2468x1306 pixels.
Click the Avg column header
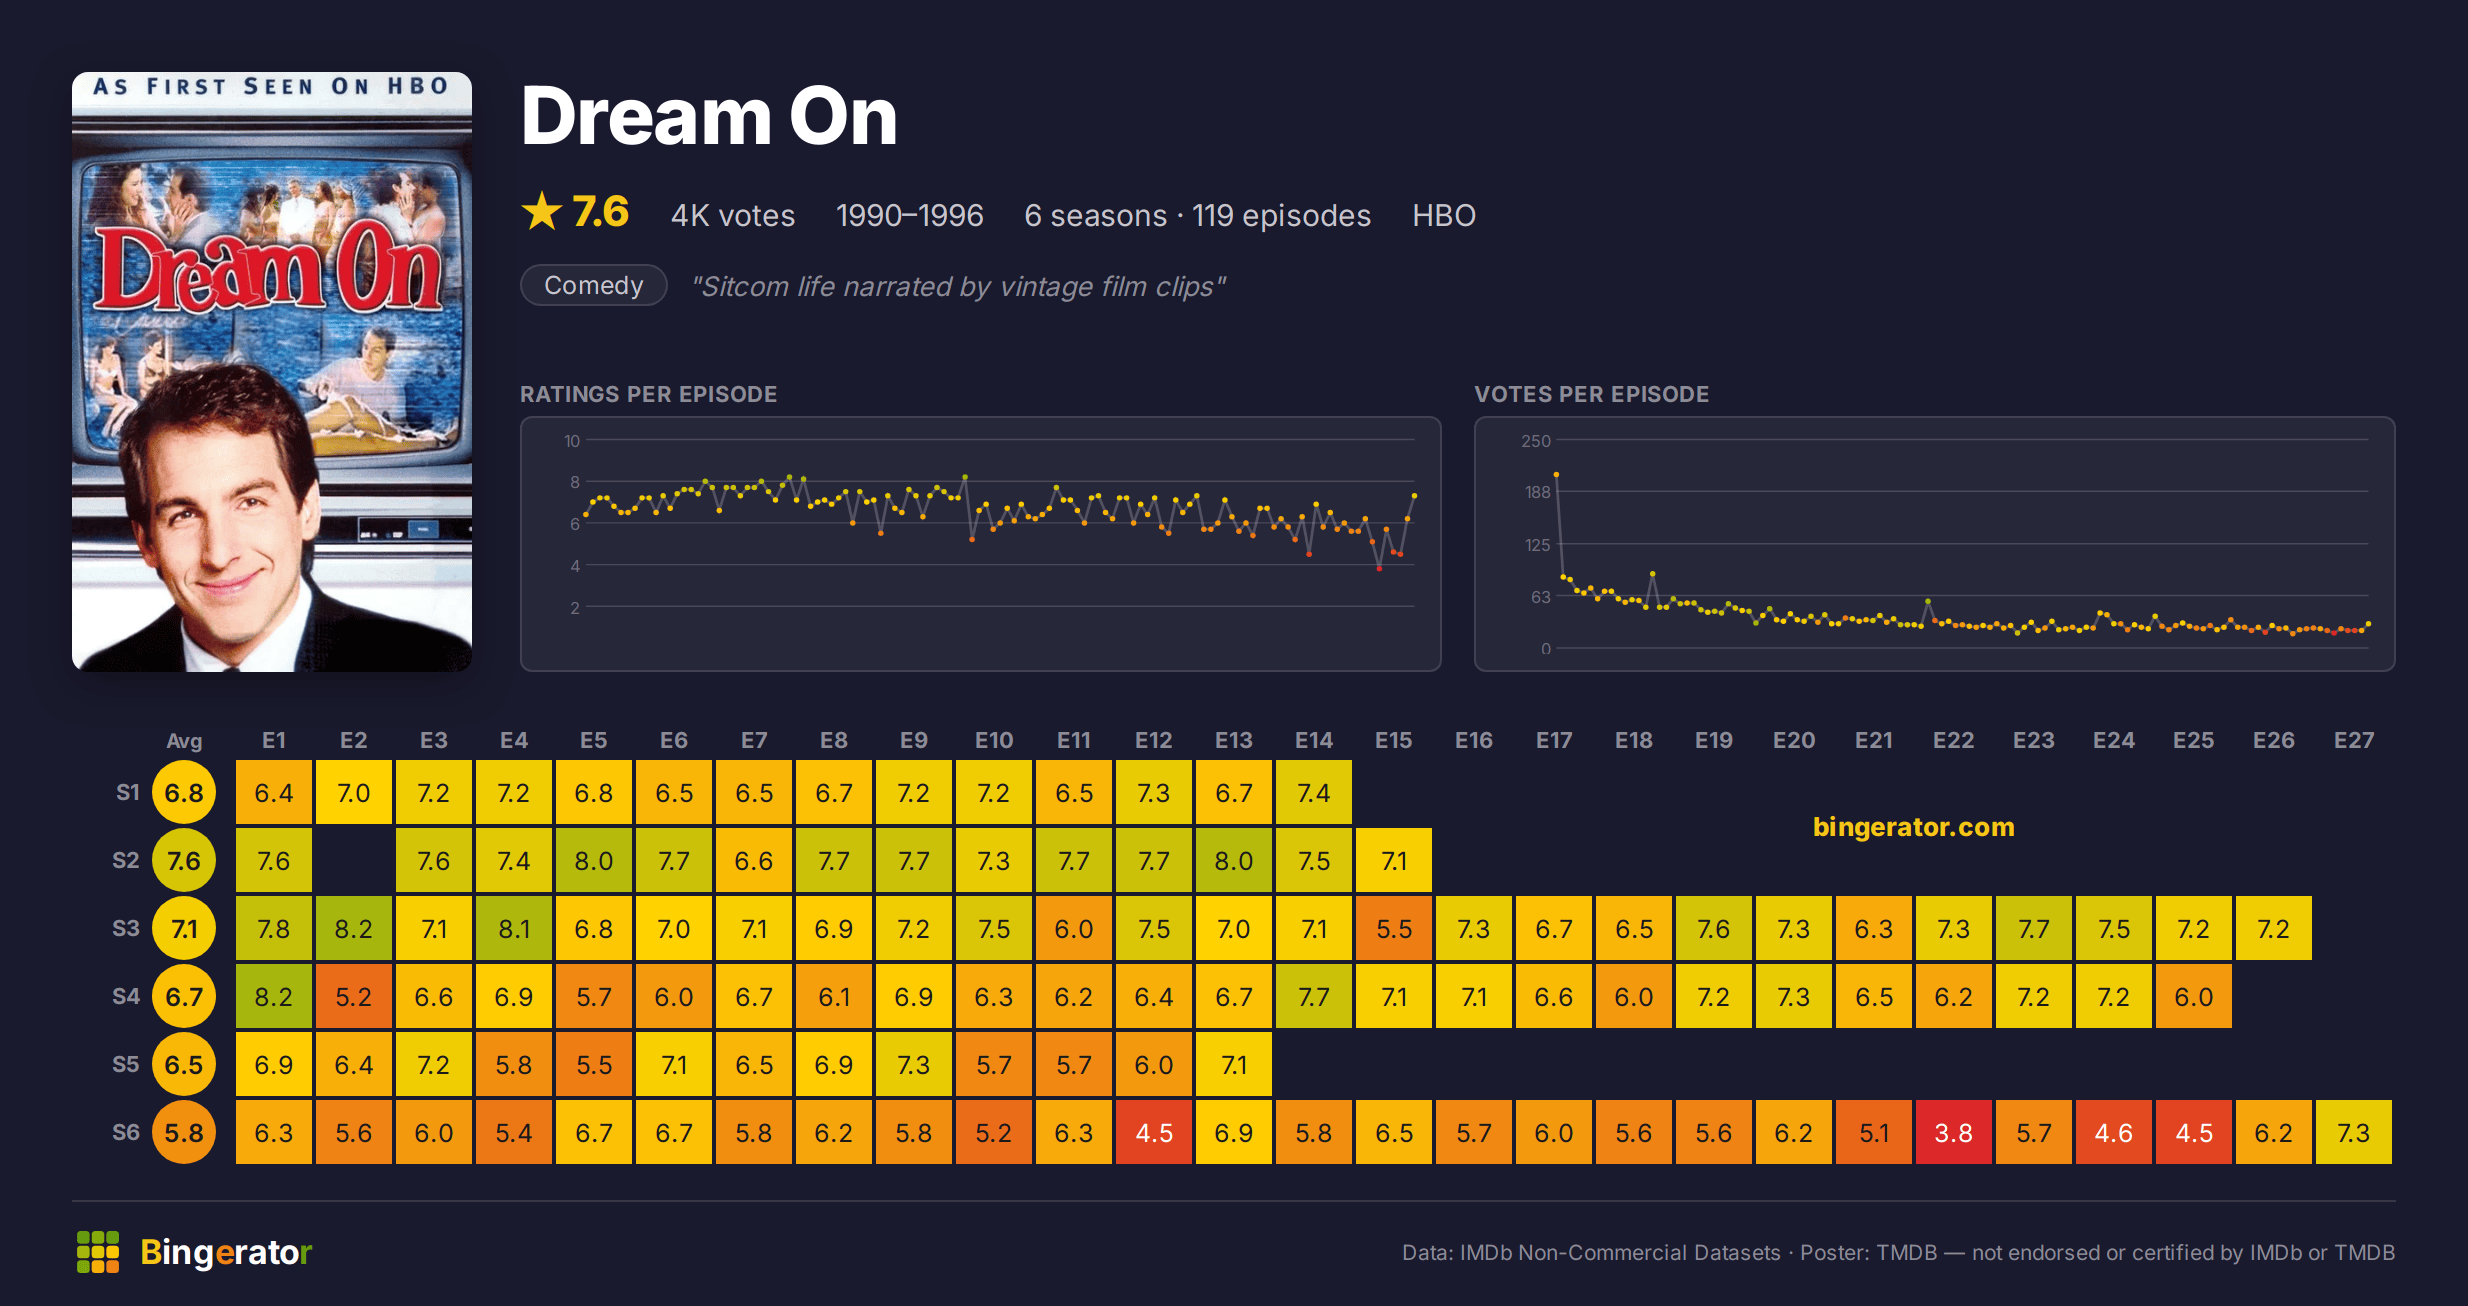(184, 741)
